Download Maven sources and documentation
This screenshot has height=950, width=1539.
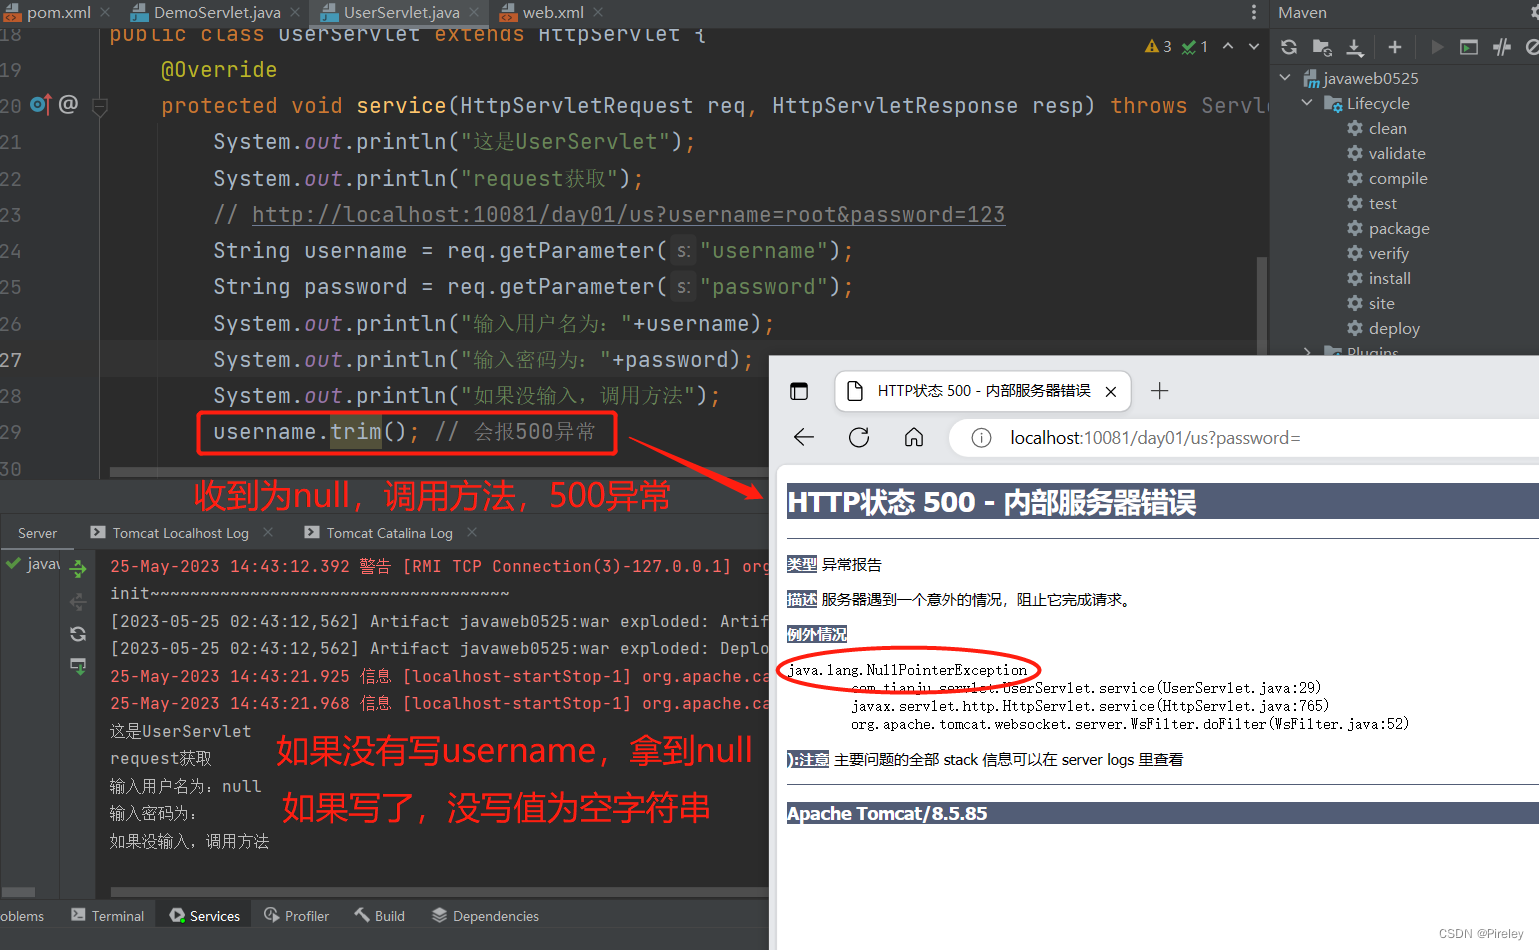point(1355,47)
